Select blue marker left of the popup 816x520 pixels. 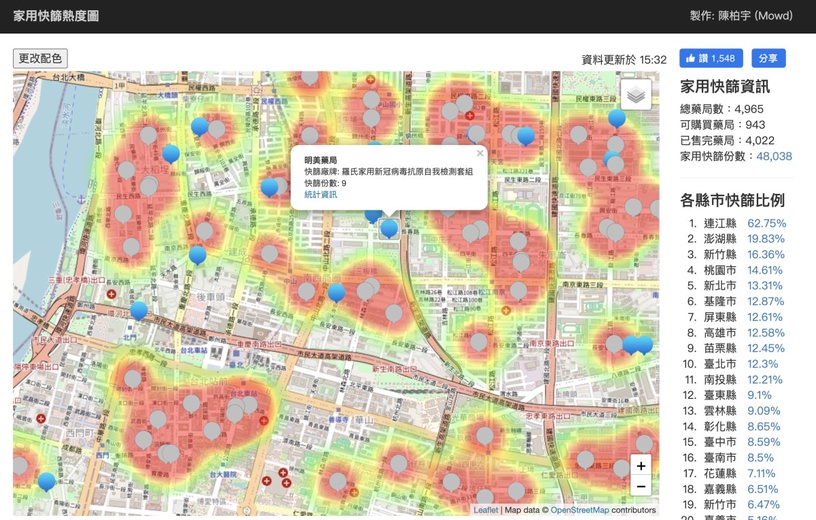[269, 187]
